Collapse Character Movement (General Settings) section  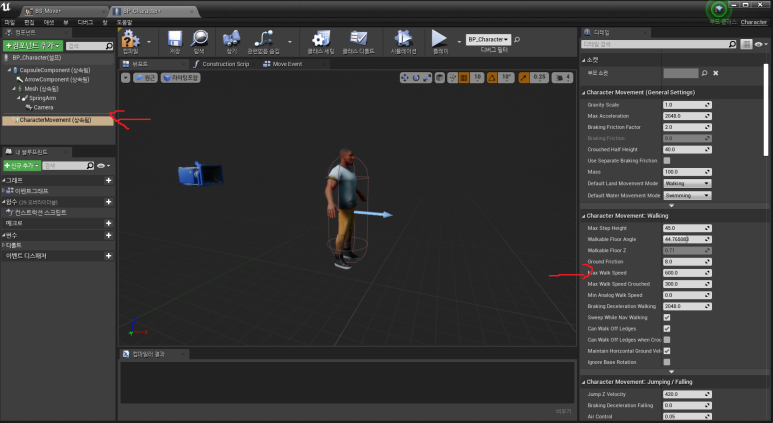coord(584,93)
